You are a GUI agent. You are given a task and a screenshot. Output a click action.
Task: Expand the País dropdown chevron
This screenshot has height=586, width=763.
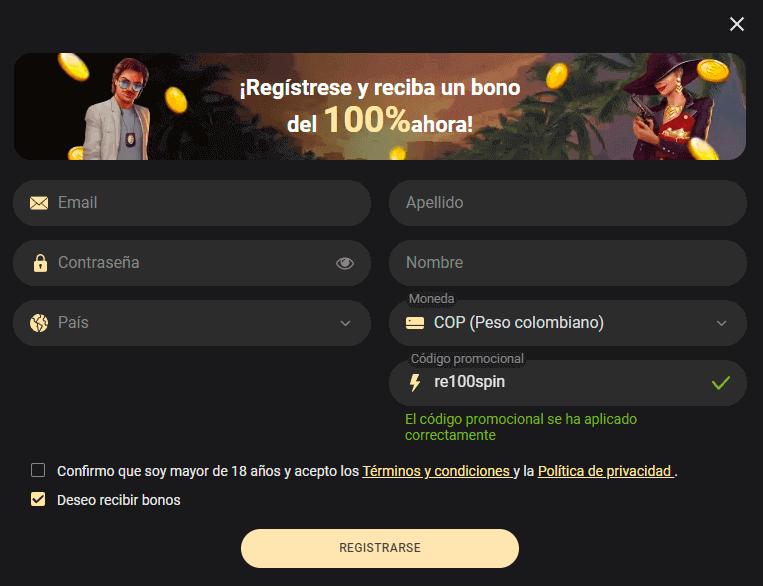[345, 323]
